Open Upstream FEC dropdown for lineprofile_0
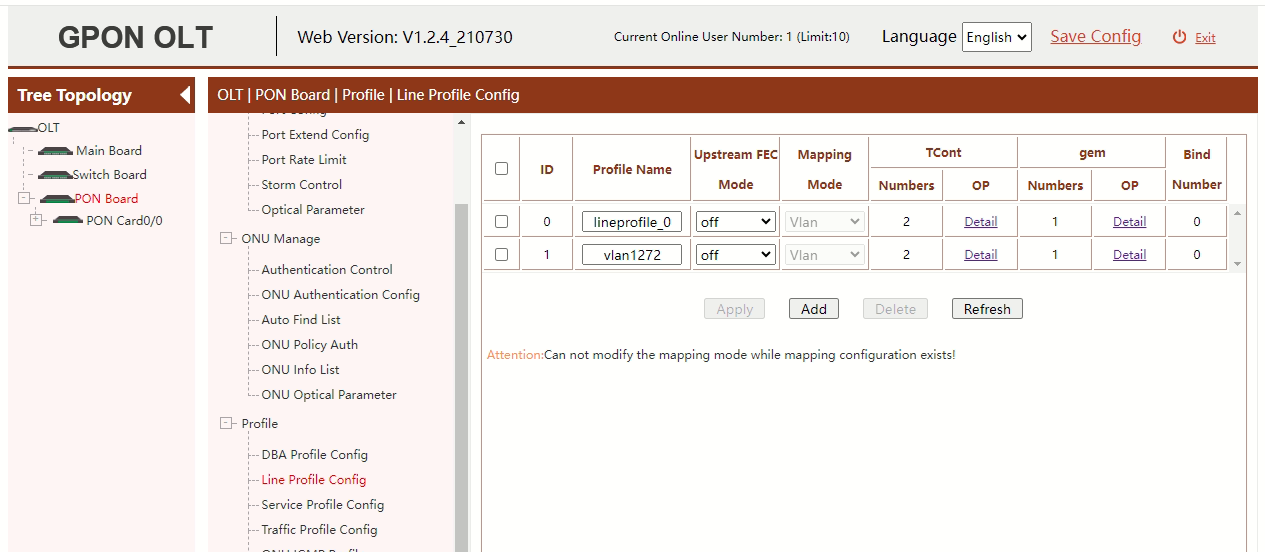1265x552 pixels. [x=736, y=222]
